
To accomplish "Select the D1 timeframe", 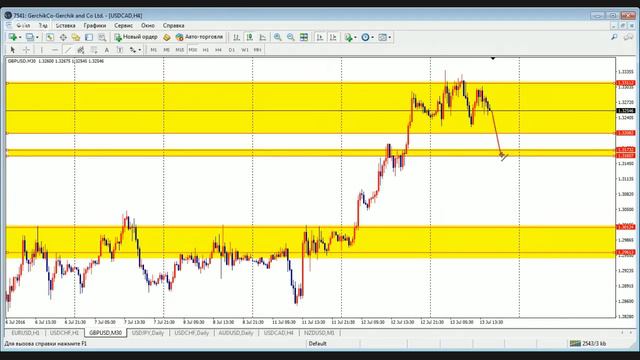I will 231,50.
